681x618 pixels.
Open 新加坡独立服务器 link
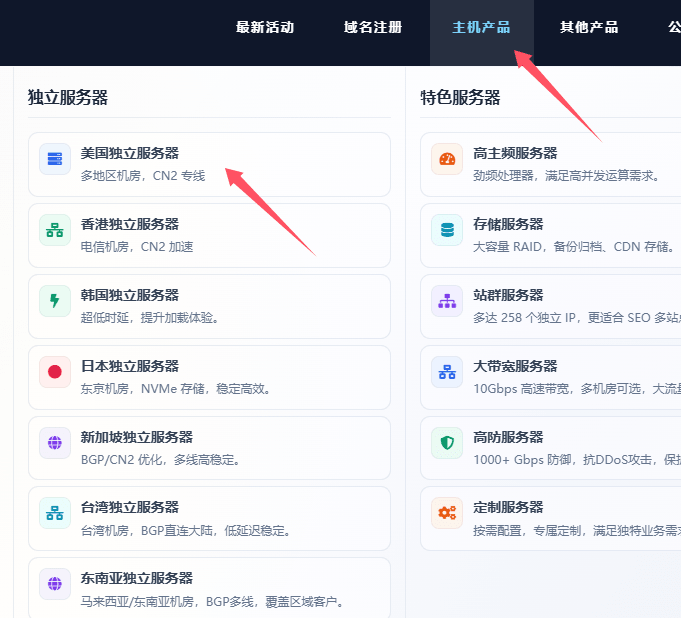pos(137,437)
